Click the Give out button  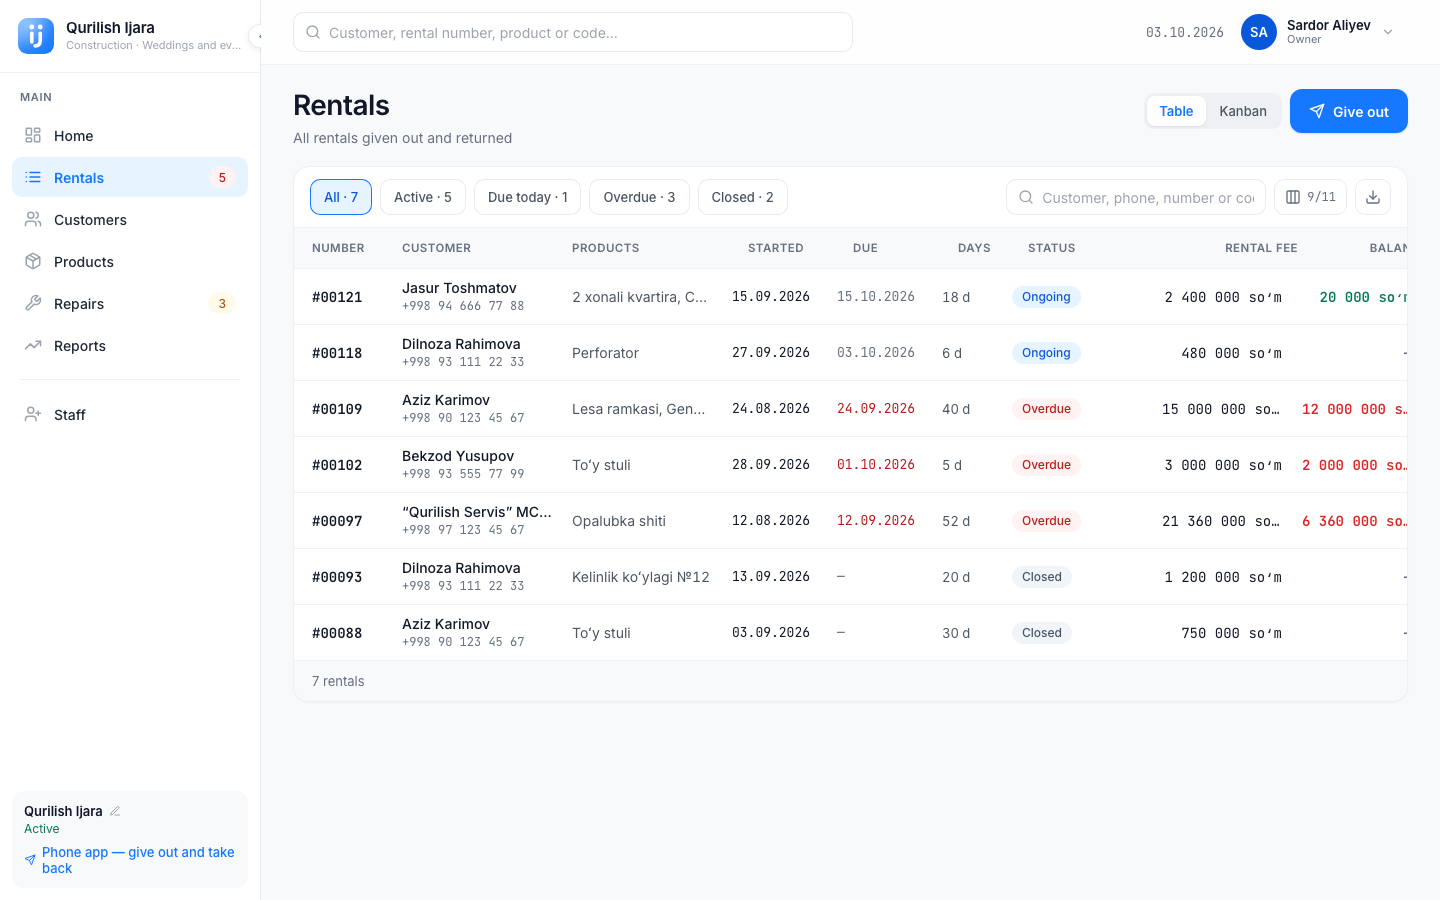coord(1349,111)
